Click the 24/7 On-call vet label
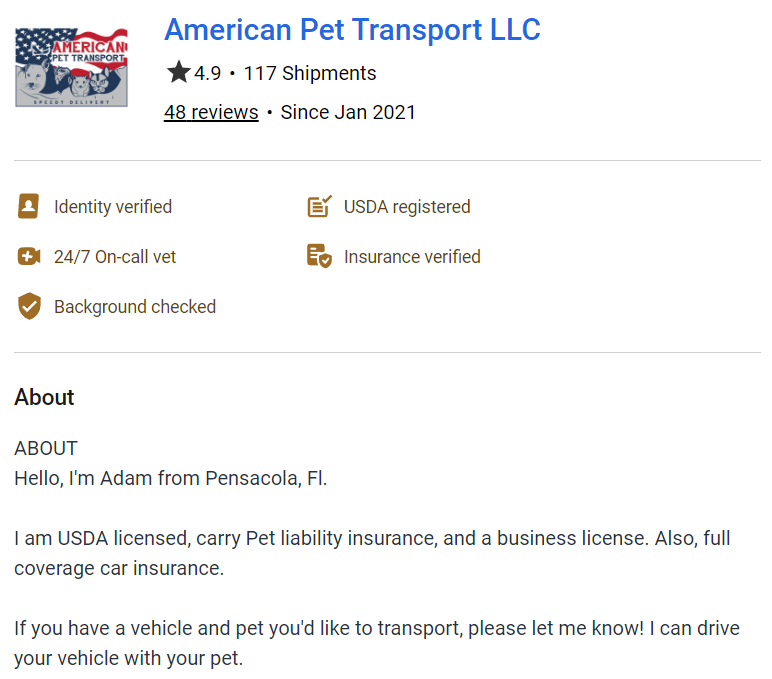 tap(115, 257)
